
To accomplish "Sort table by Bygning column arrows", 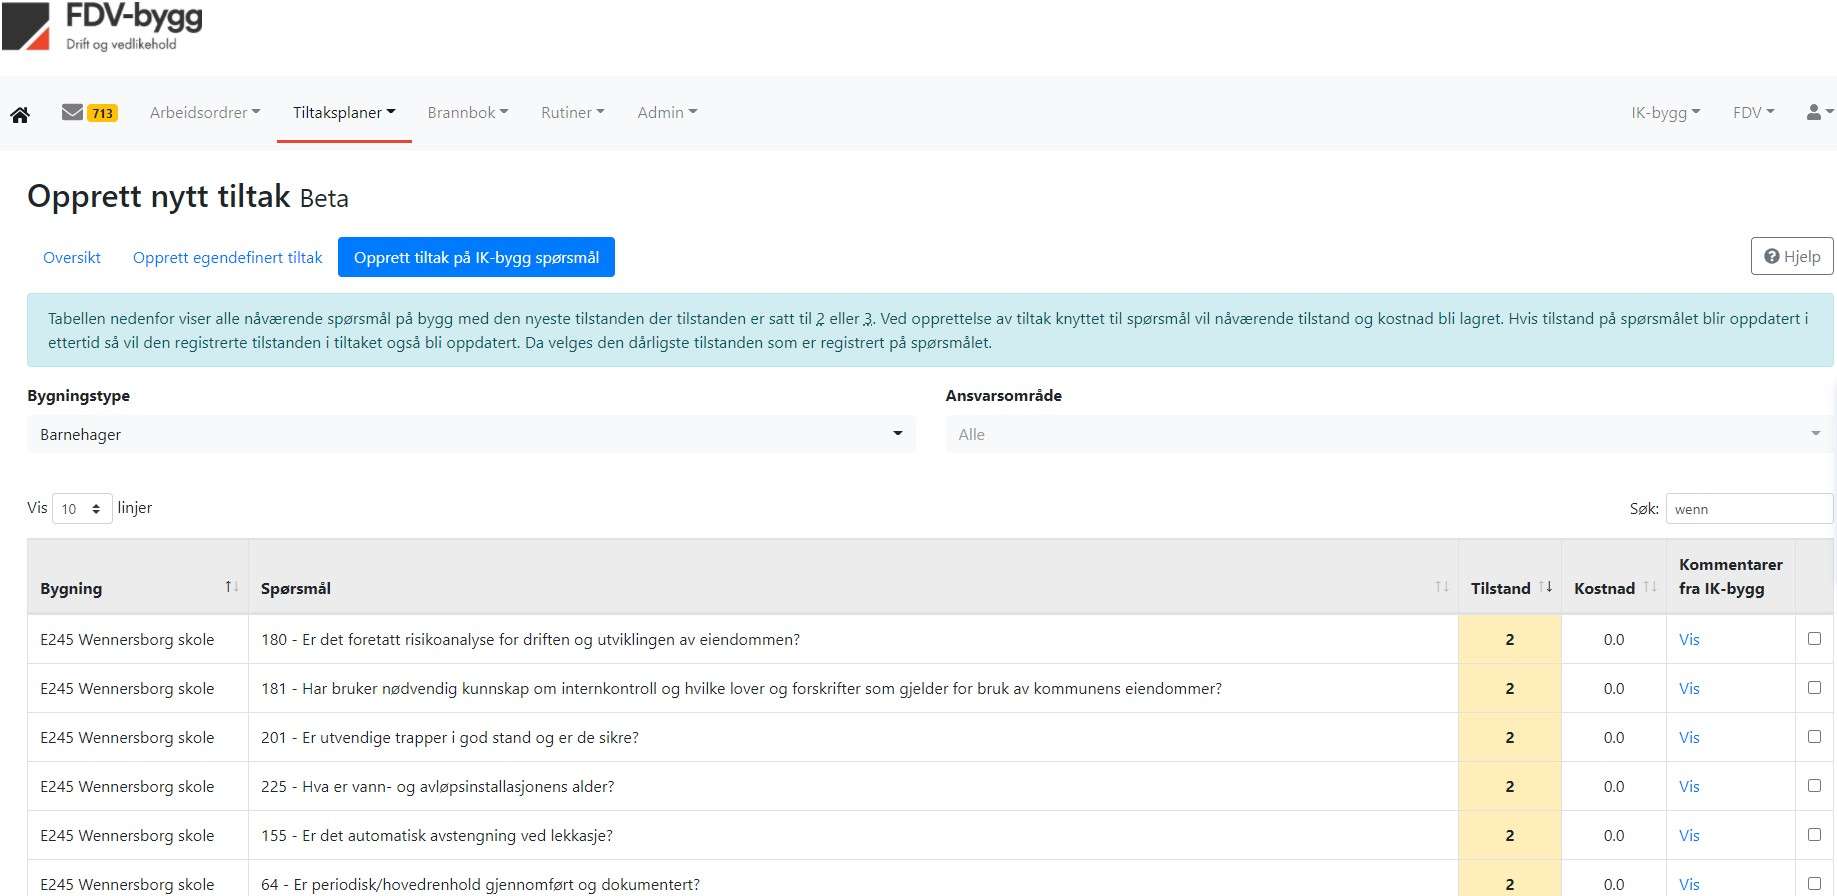I will [231, 587].
